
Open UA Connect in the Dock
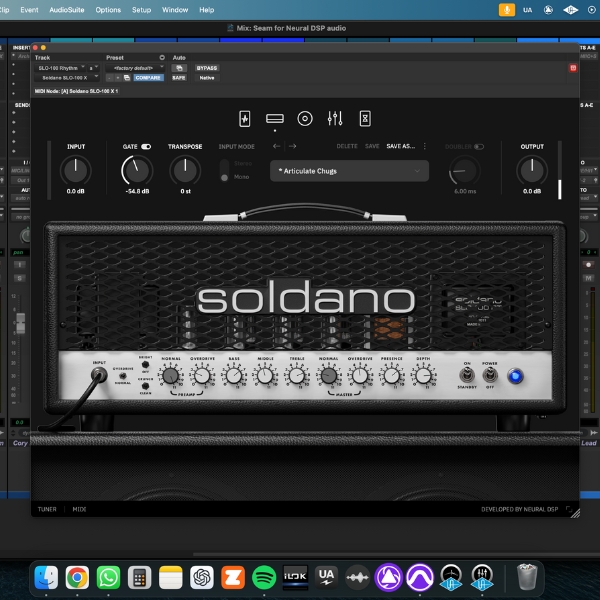point(326,577)
